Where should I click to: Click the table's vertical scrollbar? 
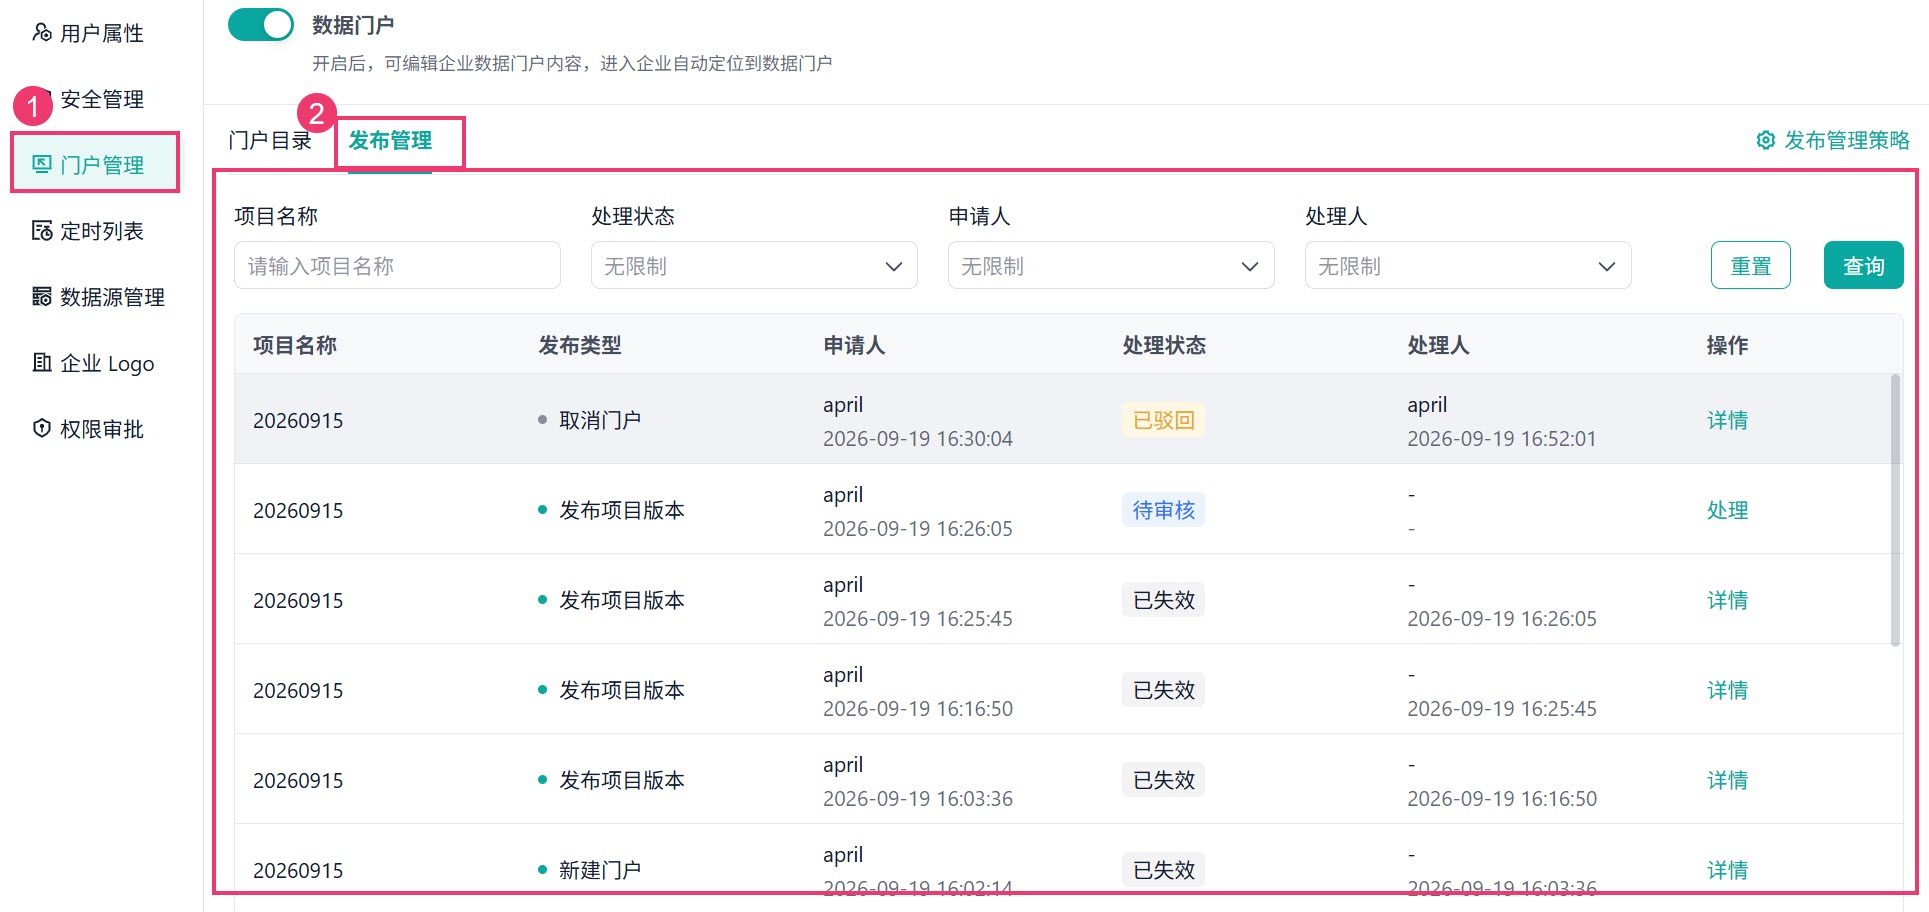coord(1895,510)
